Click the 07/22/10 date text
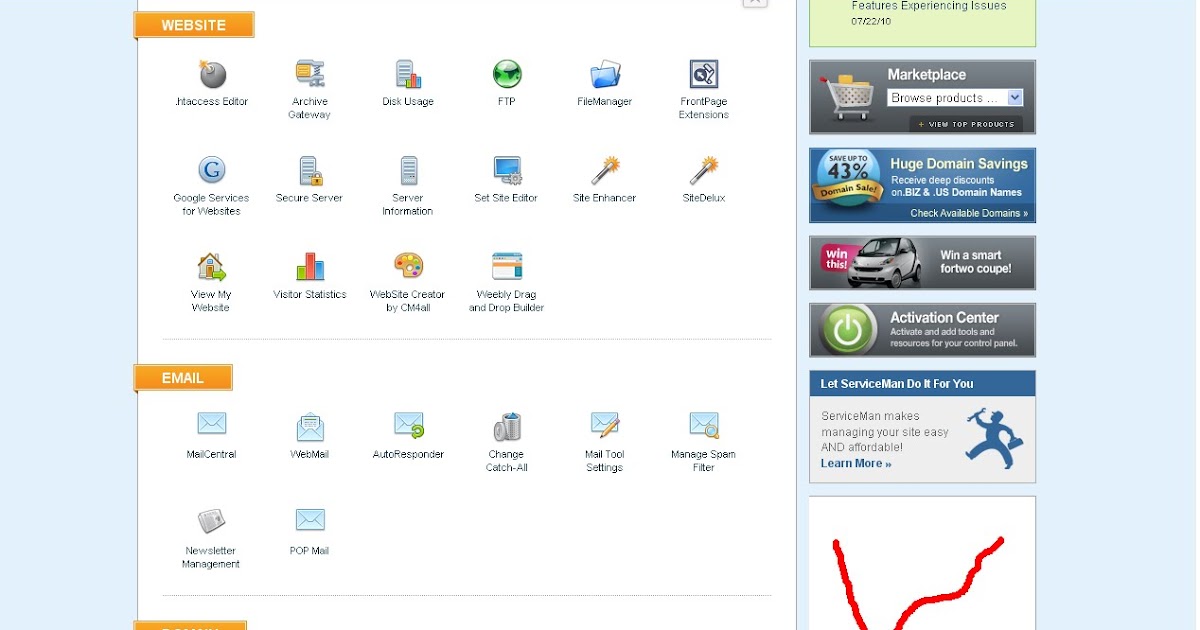Screen dimensions: 1200x630 pyautogui.click(x=871, y=21)
